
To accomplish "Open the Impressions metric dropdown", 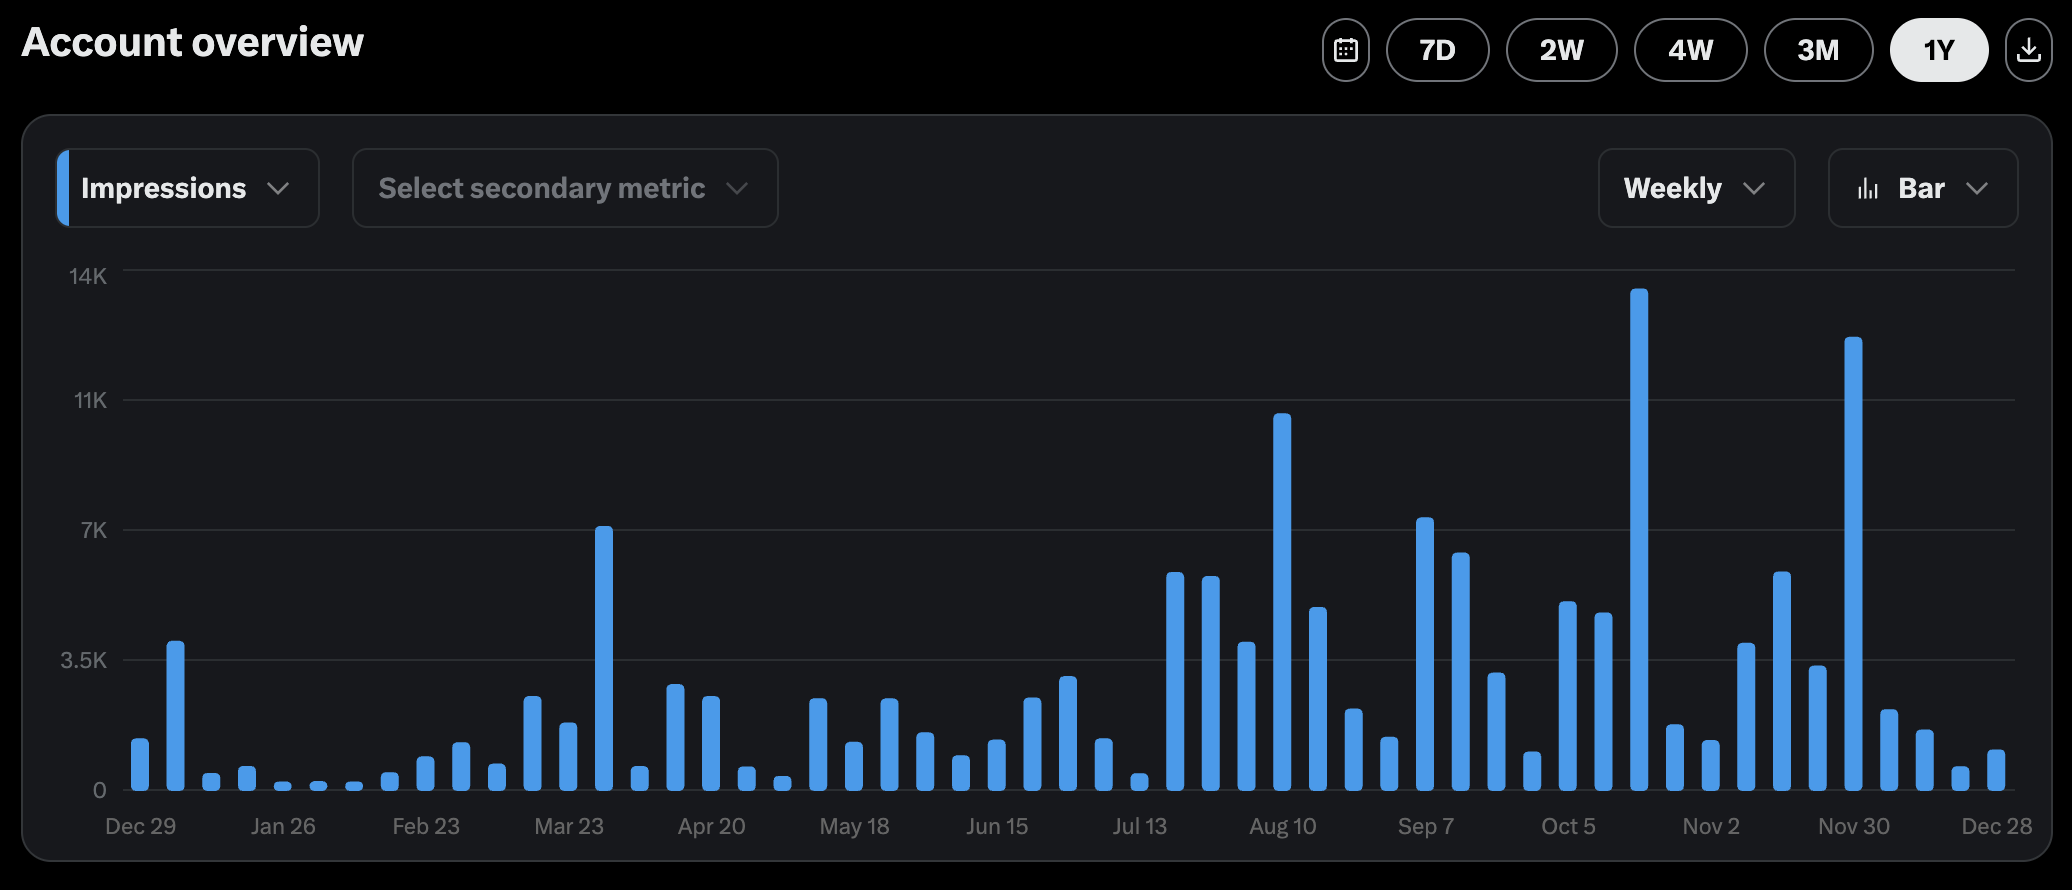I will 187,188.
